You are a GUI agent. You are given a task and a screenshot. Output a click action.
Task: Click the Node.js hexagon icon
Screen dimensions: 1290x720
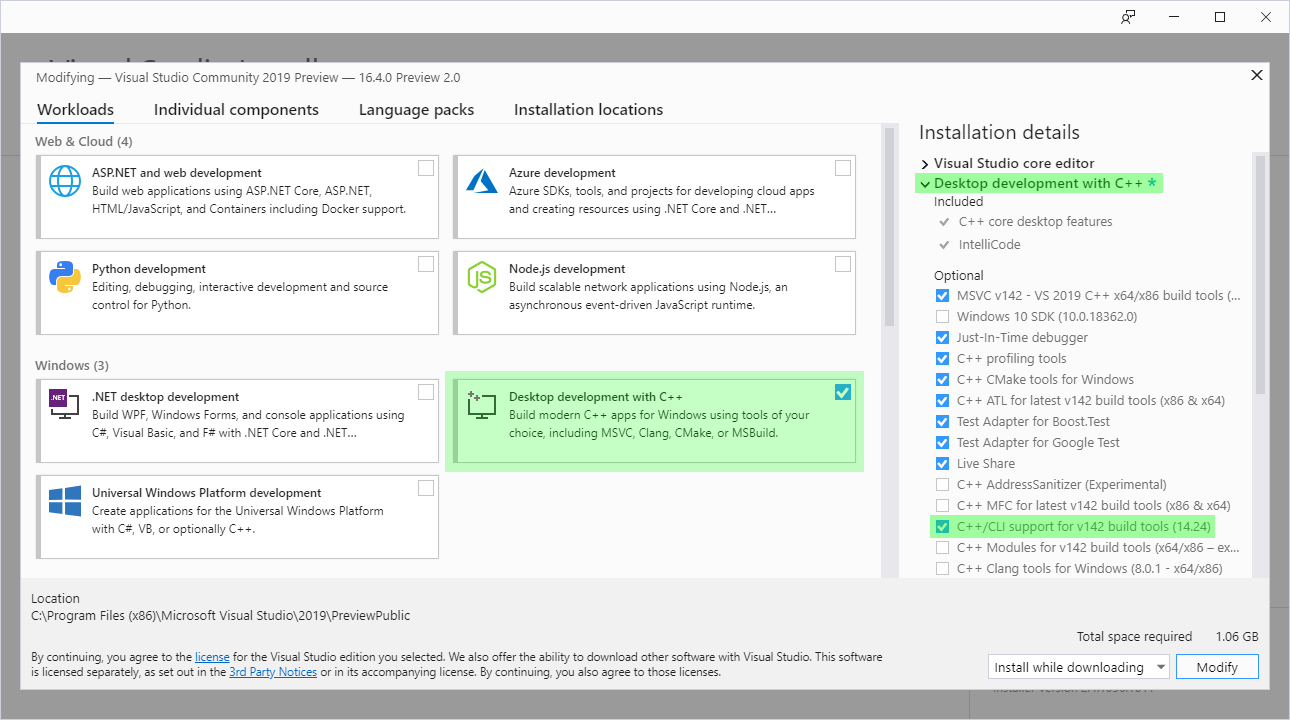482,277
